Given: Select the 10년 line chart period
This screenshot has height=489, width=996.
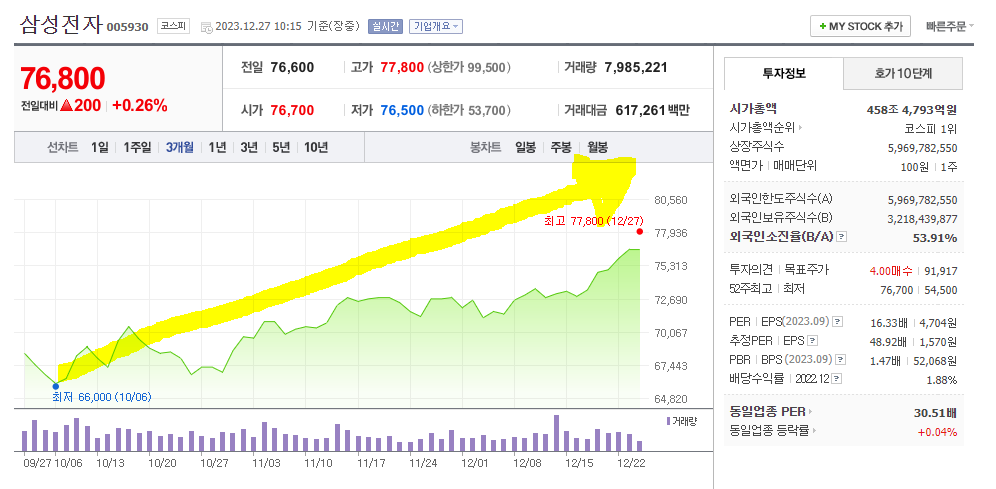Looking at the screenshot, I should tap(316, 148).
